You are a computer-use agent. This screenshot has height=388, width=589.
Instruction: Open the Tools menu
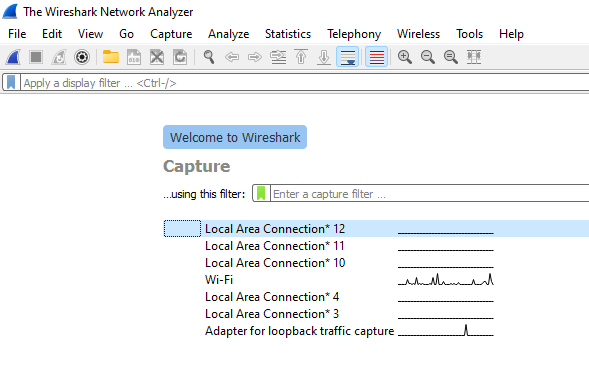click(469, 34)
